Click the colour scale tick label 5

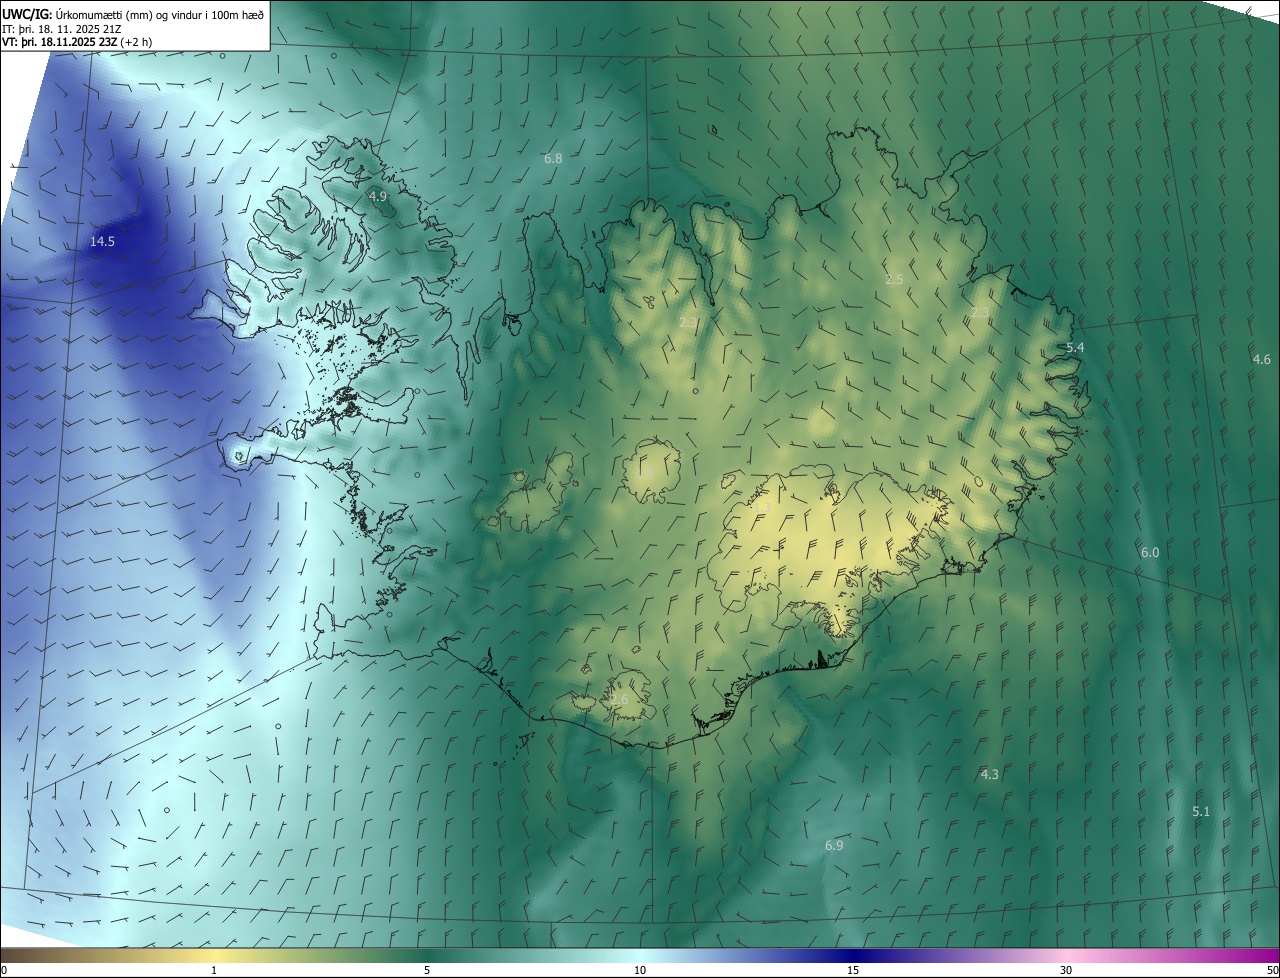(x=427, y=970)
